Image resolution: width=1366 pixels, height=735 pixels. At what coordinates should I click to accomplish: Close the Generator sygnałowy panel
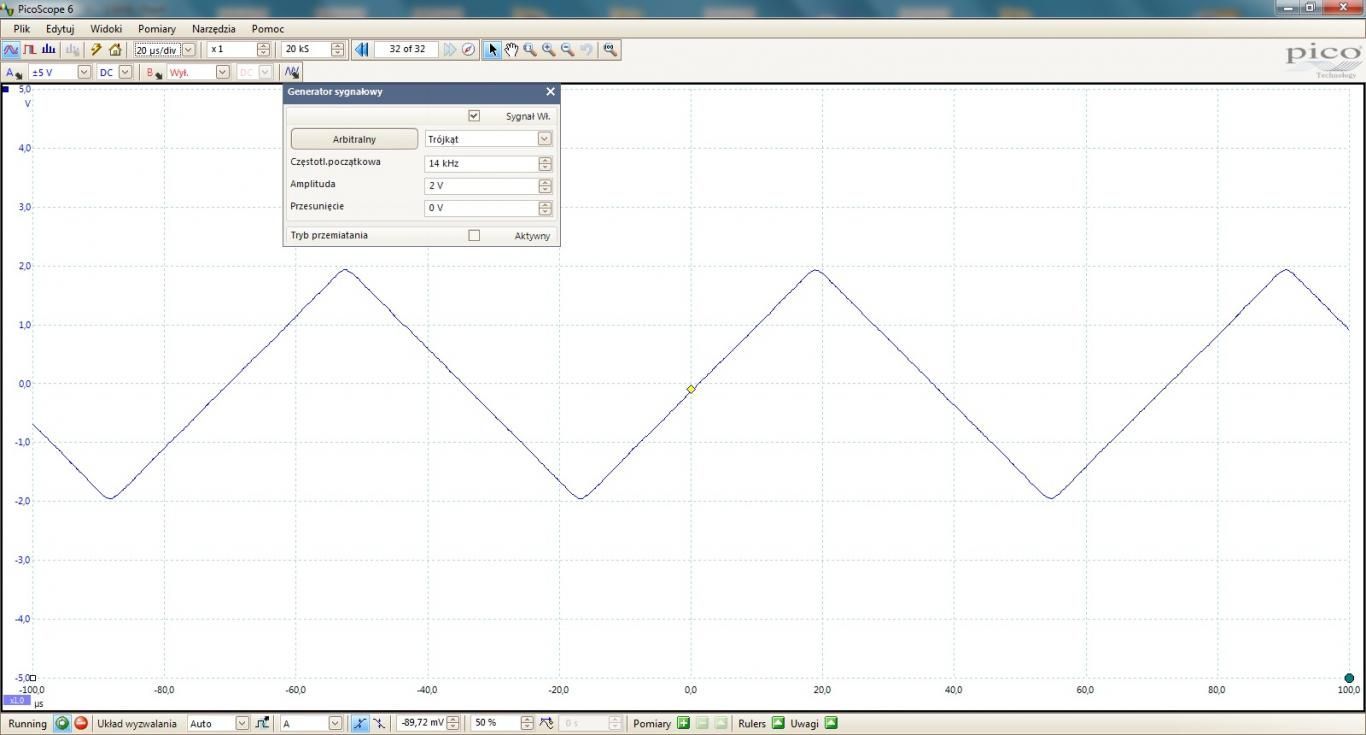tap(550, 92)
